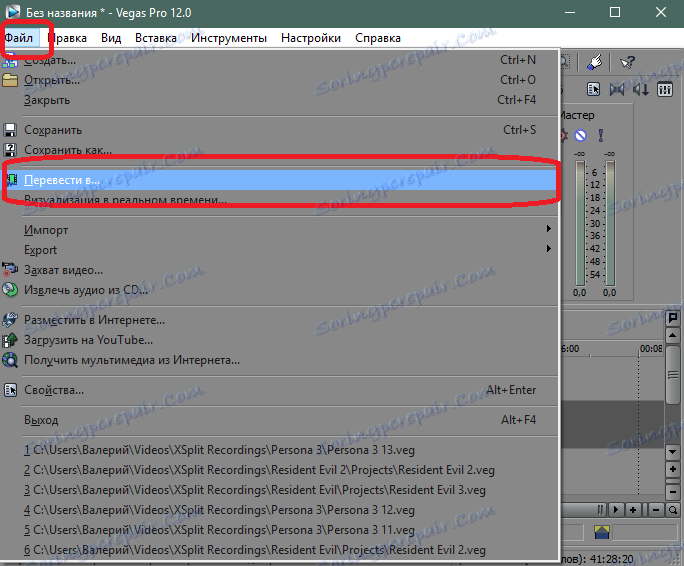Choose Закрыть menu entry

[x=280, y=100]
